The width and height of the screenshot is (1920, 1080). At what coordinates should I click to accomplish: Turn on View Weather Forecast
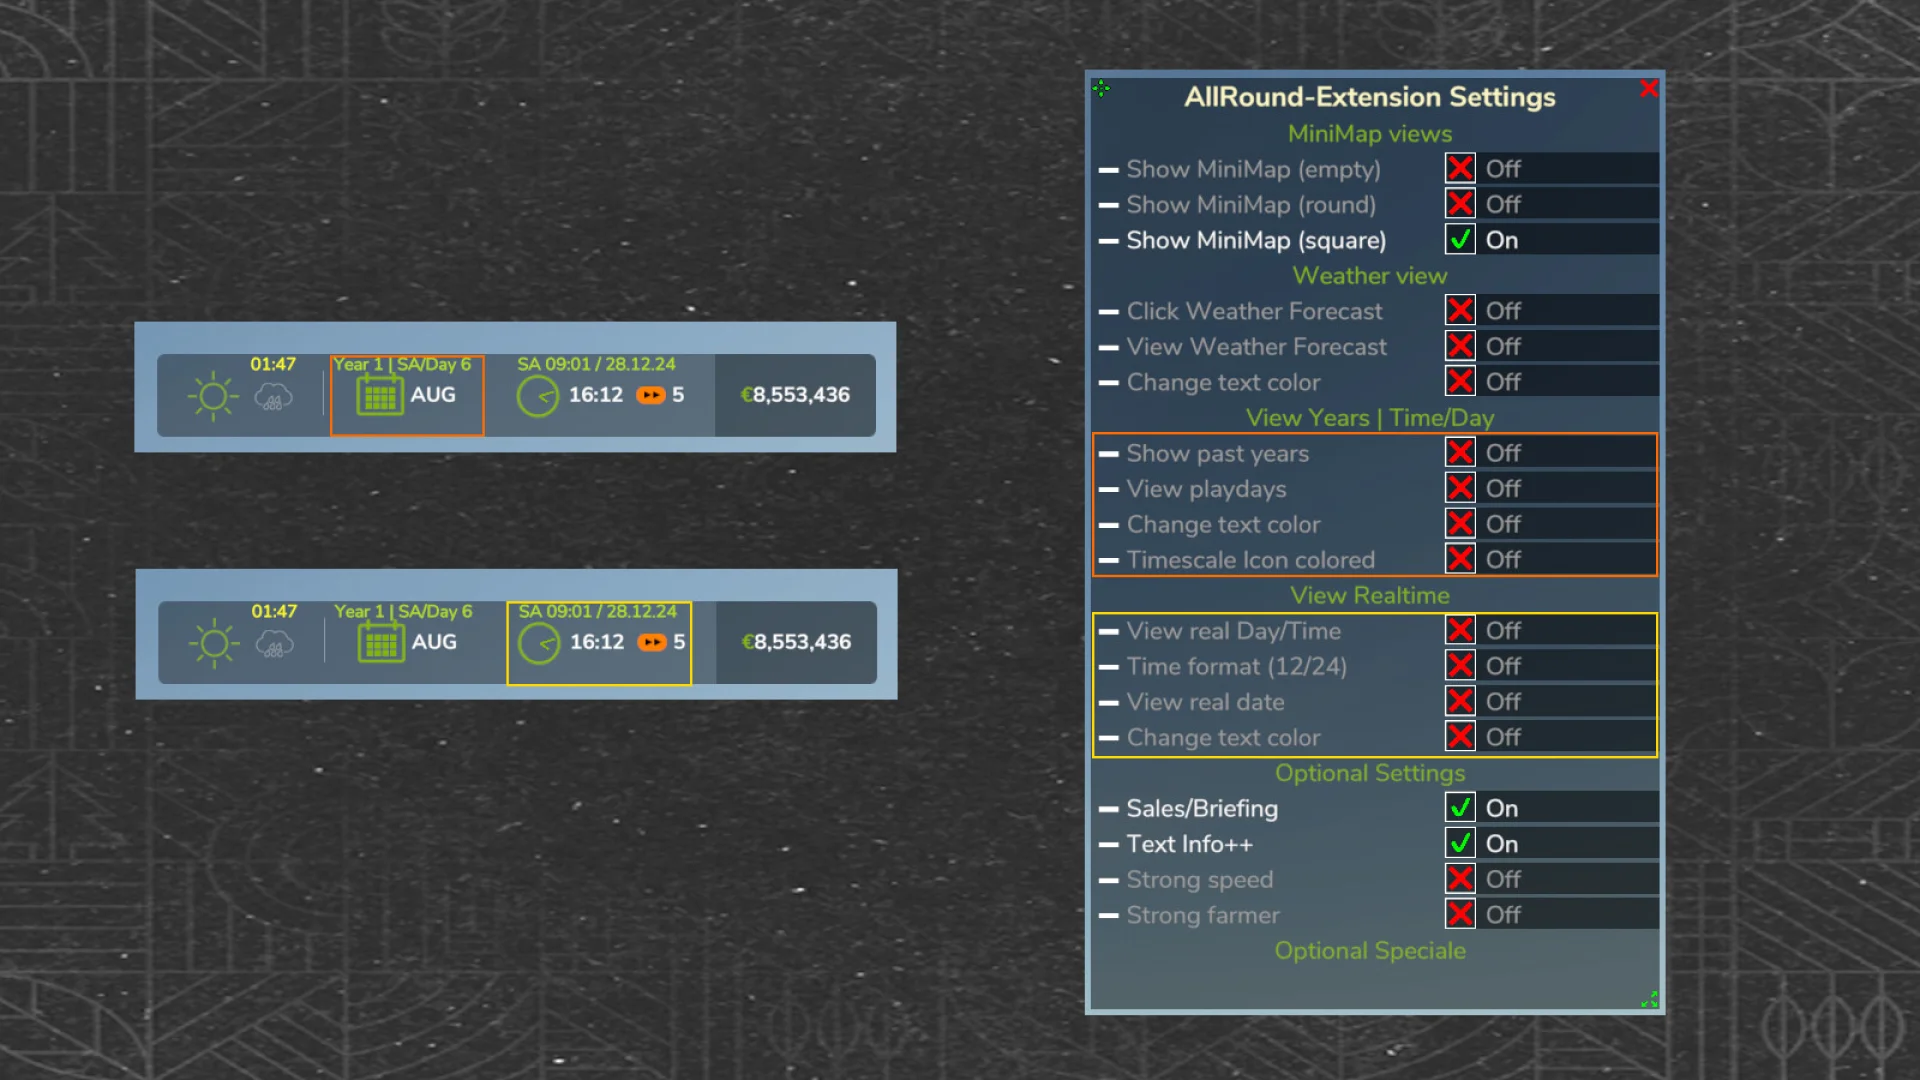[1459, 346]
